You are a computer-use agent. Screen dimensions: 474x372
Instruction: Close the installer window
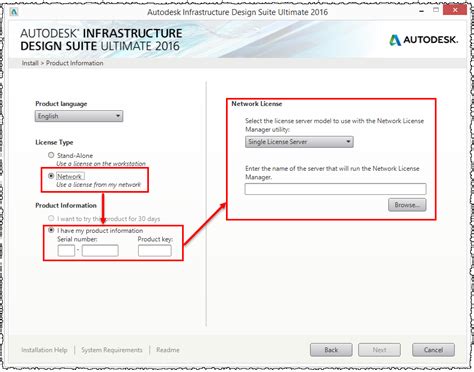coord(455,10)
